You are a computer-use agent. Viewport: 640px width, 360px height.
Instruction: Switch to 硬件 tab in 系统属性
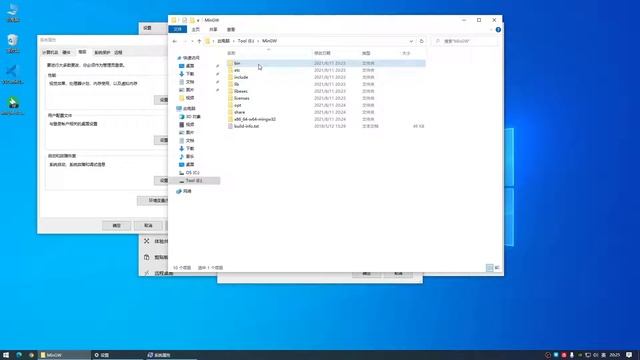click(67, 52)
